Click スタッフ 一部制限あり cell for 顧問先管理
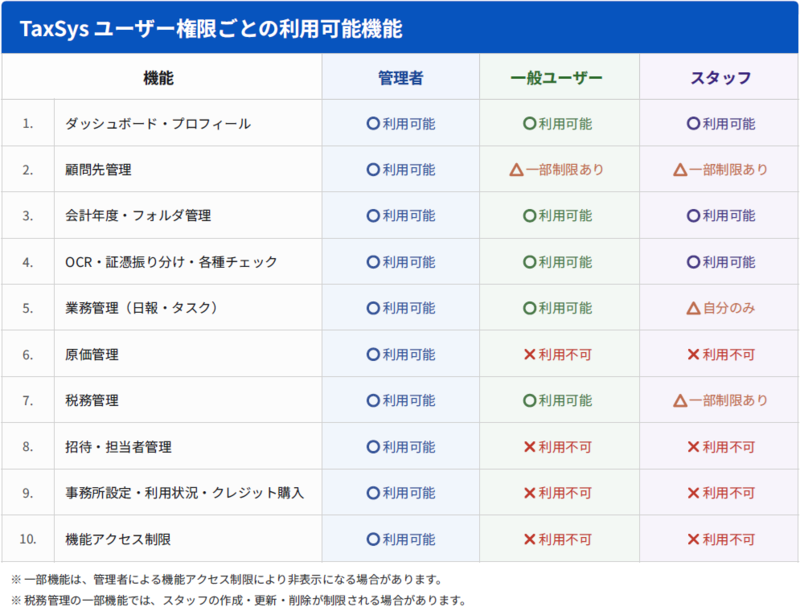This screenshot has width=800, height=611. pyautogui.click(x=720, y=170)
